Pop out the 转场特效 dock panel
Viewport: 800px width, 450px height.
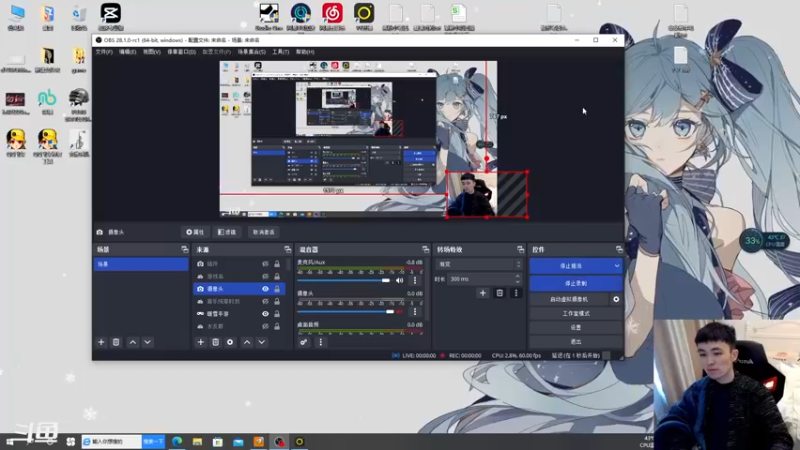520,249
